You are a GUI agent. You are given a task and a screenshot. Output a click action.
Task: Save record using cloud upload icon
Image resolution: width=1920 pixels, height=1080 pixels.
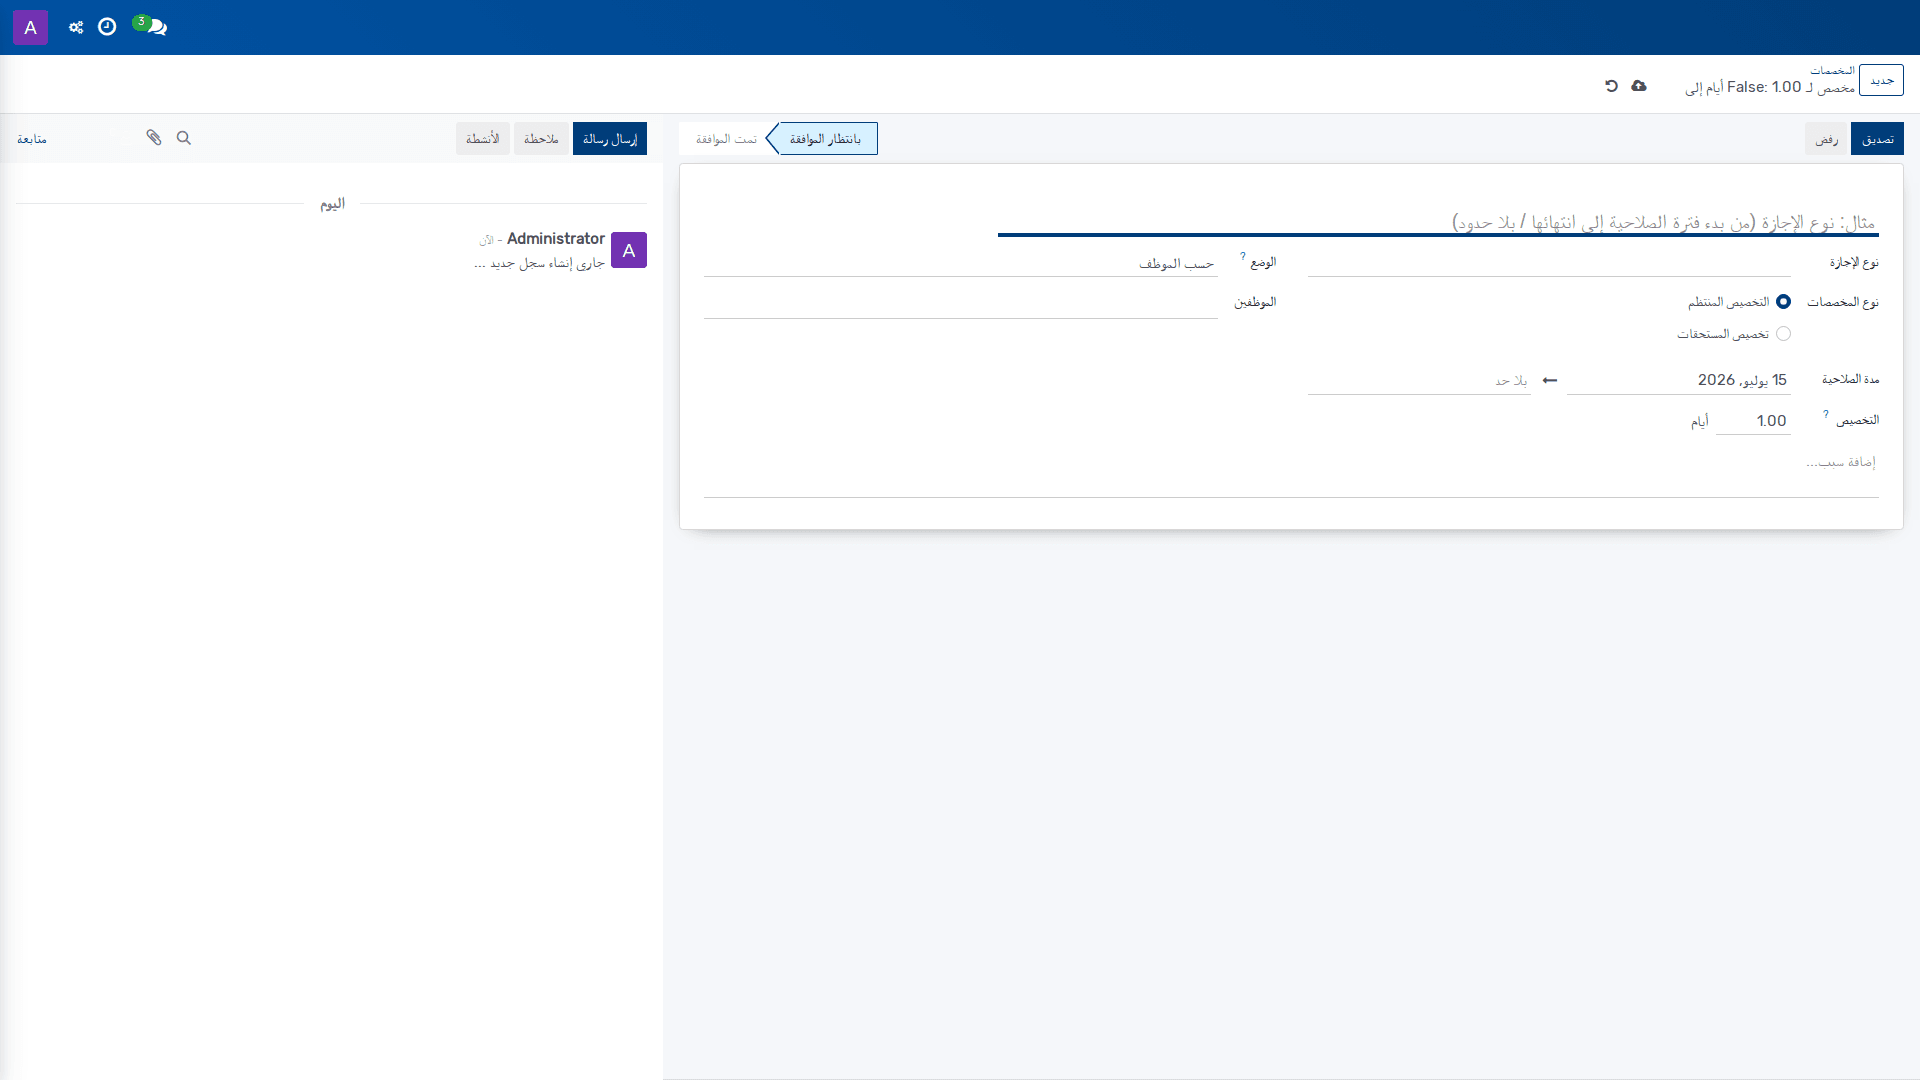point(1639,86)
